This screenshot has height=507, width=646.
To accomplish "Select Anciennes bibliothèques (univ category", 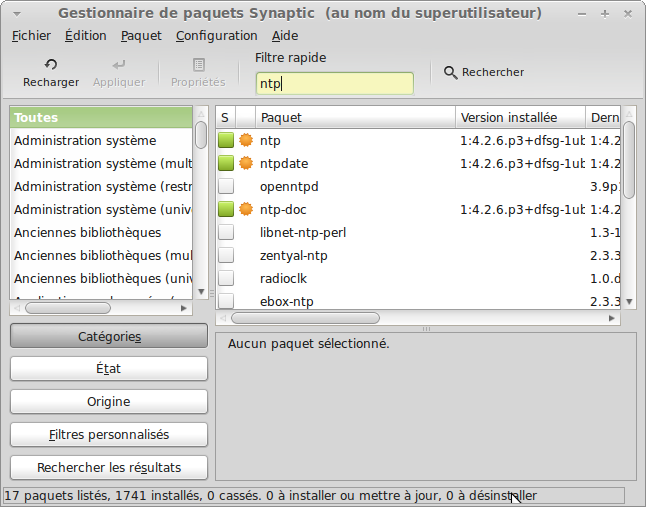I will tap(101, 279).
